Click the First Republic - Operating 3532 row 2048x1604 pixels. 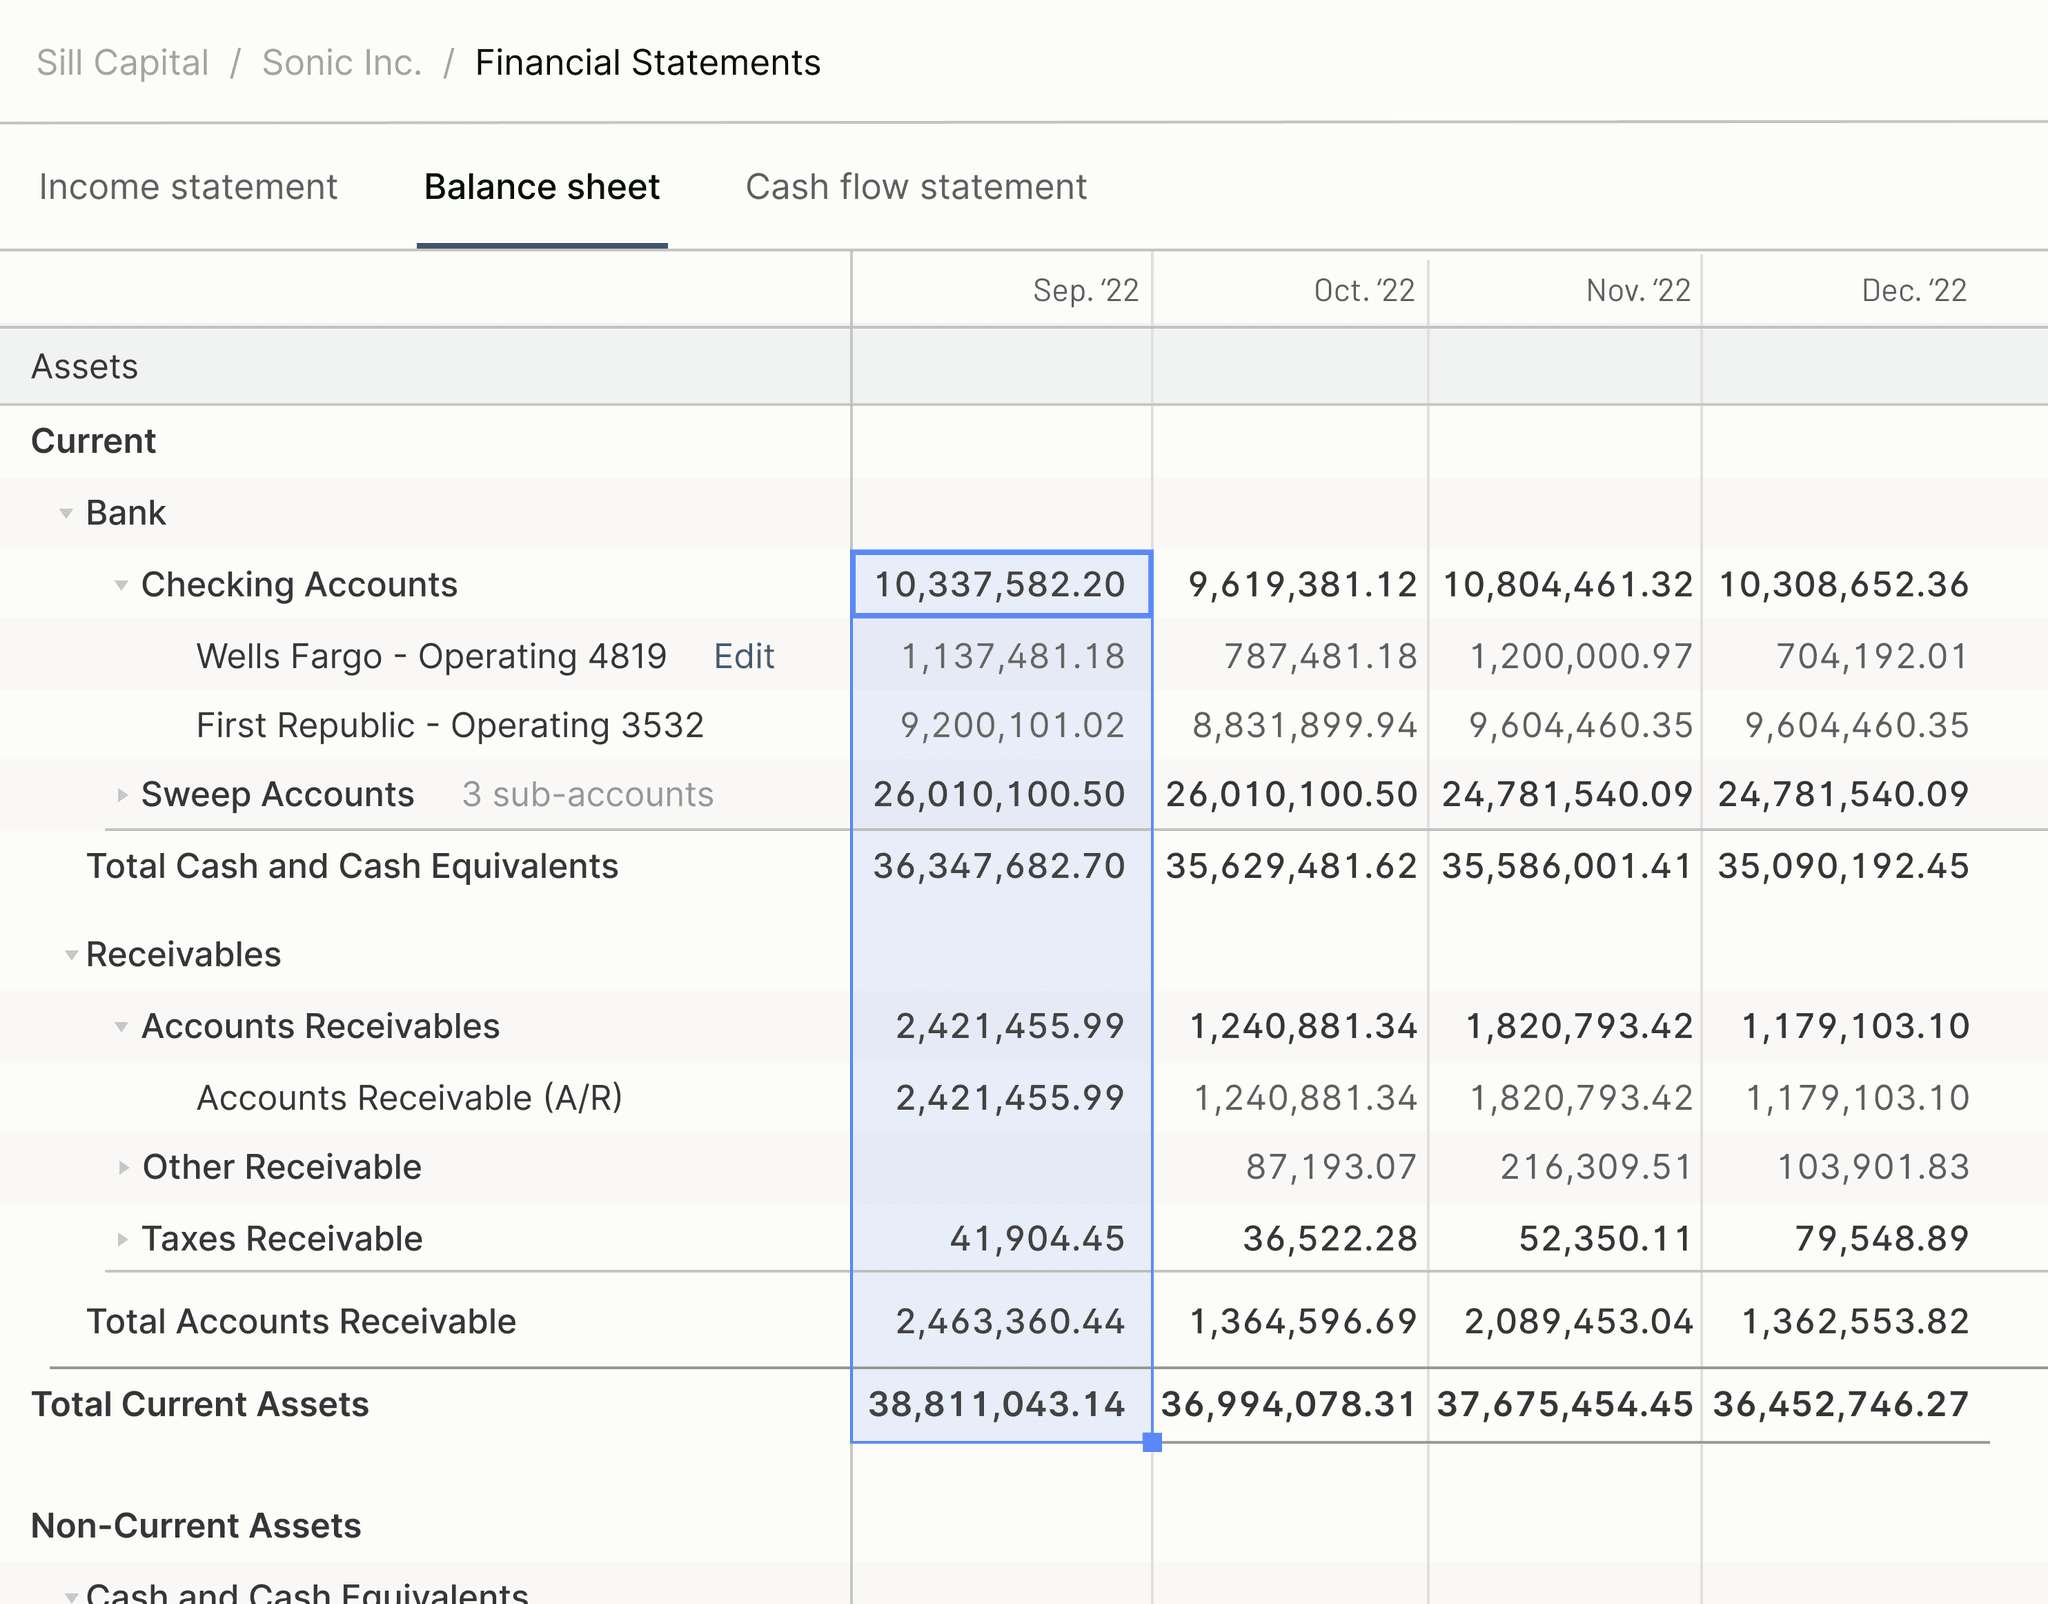point(450,725)
